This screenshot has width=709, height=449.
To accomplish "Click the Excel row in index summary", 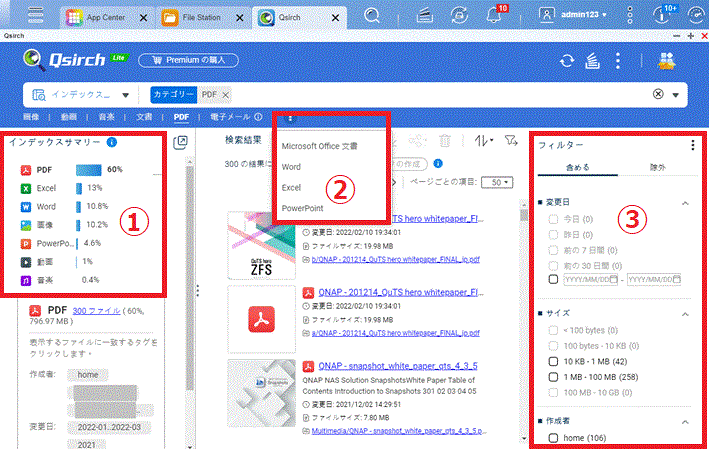I will pyautogui.click(x=61, y=189).
